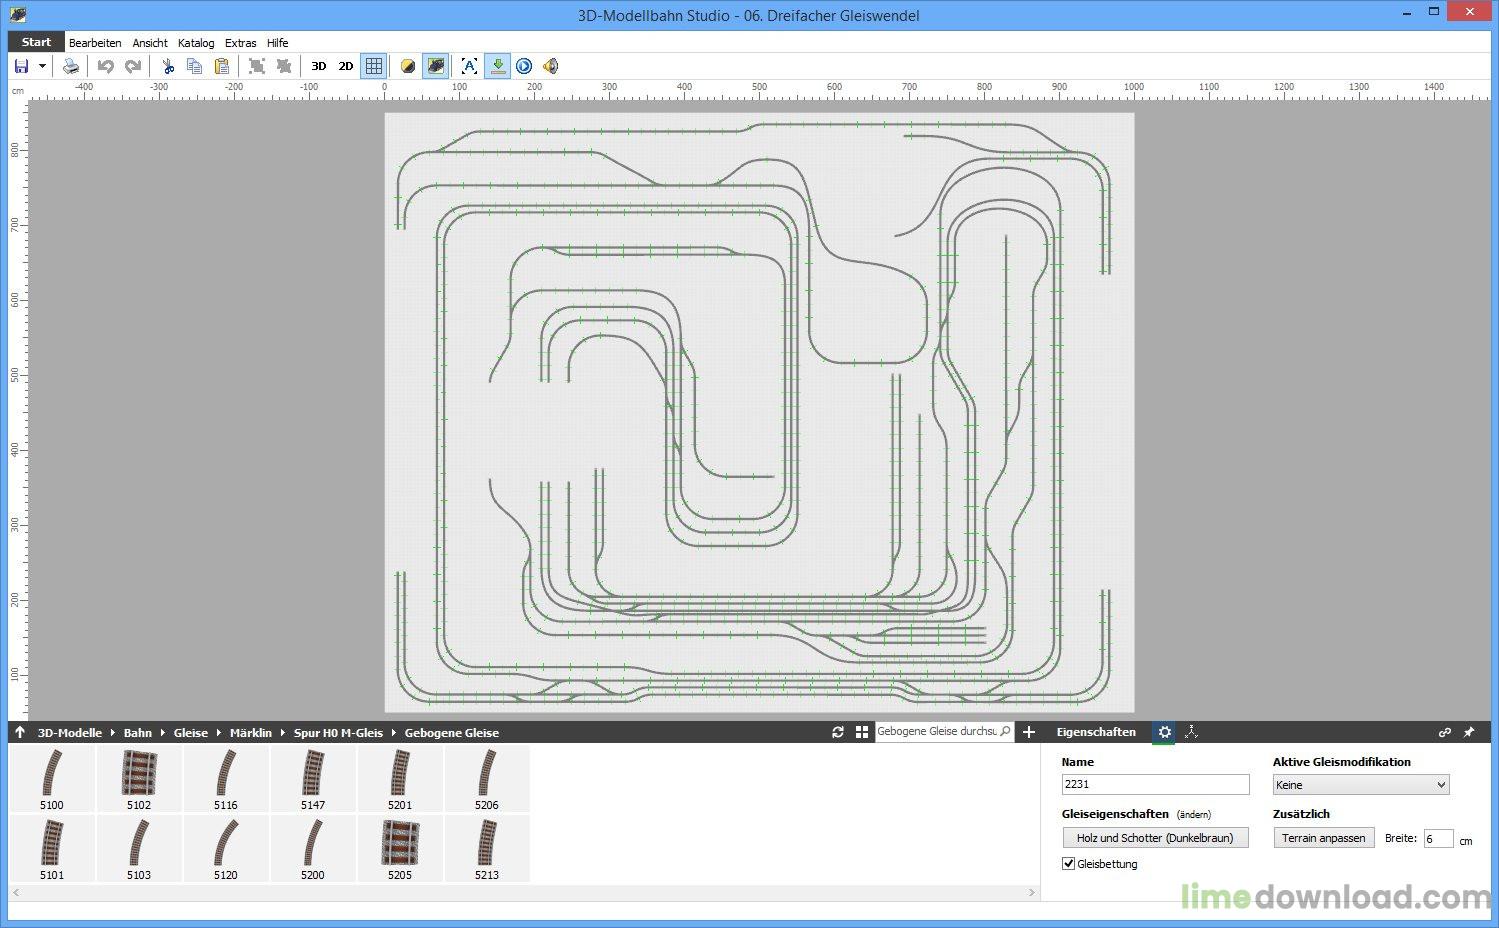This screenshot has width=1499, height=928.
Task: Click the paste clipboard icon
Action: [x=222, y=66]
